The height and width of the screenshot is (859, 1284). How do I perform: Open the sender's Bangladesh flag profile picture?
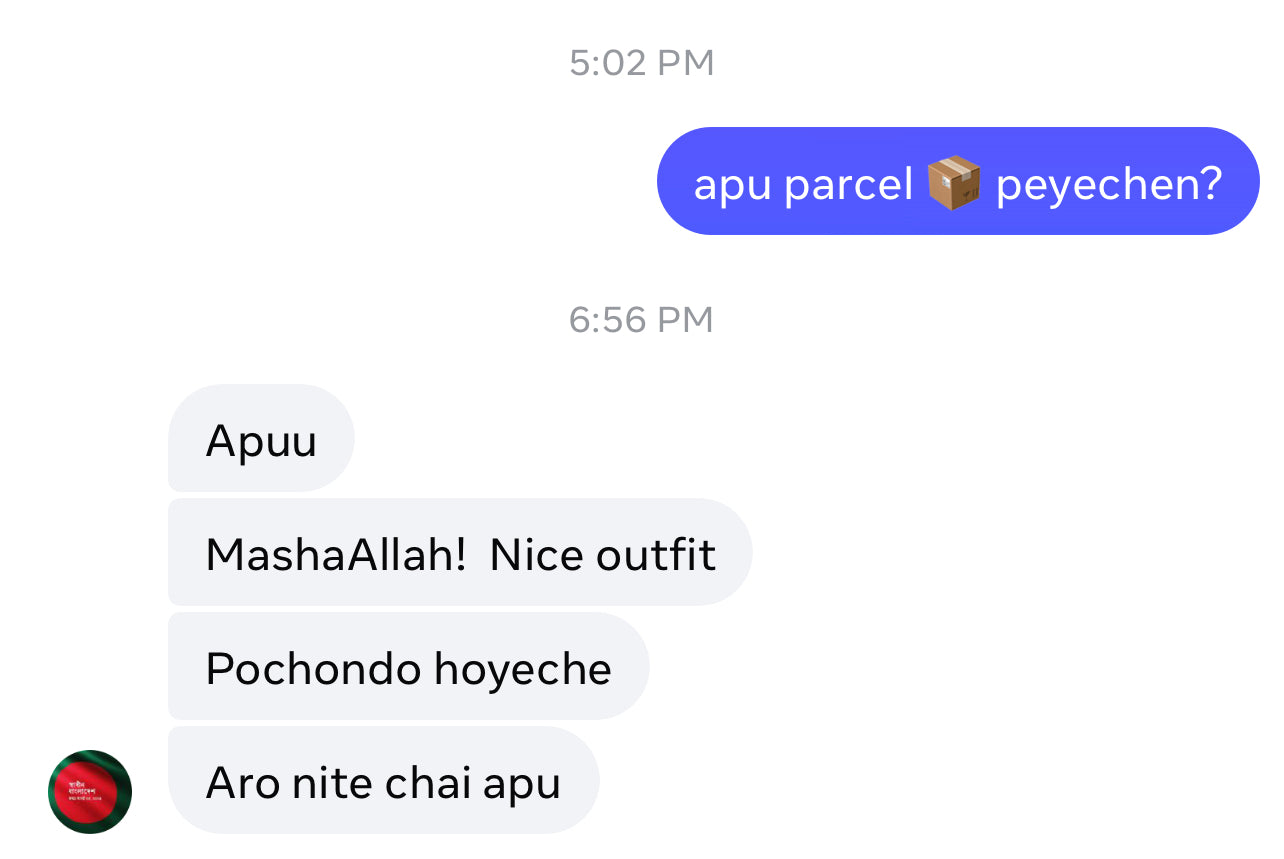pos(90,792)
